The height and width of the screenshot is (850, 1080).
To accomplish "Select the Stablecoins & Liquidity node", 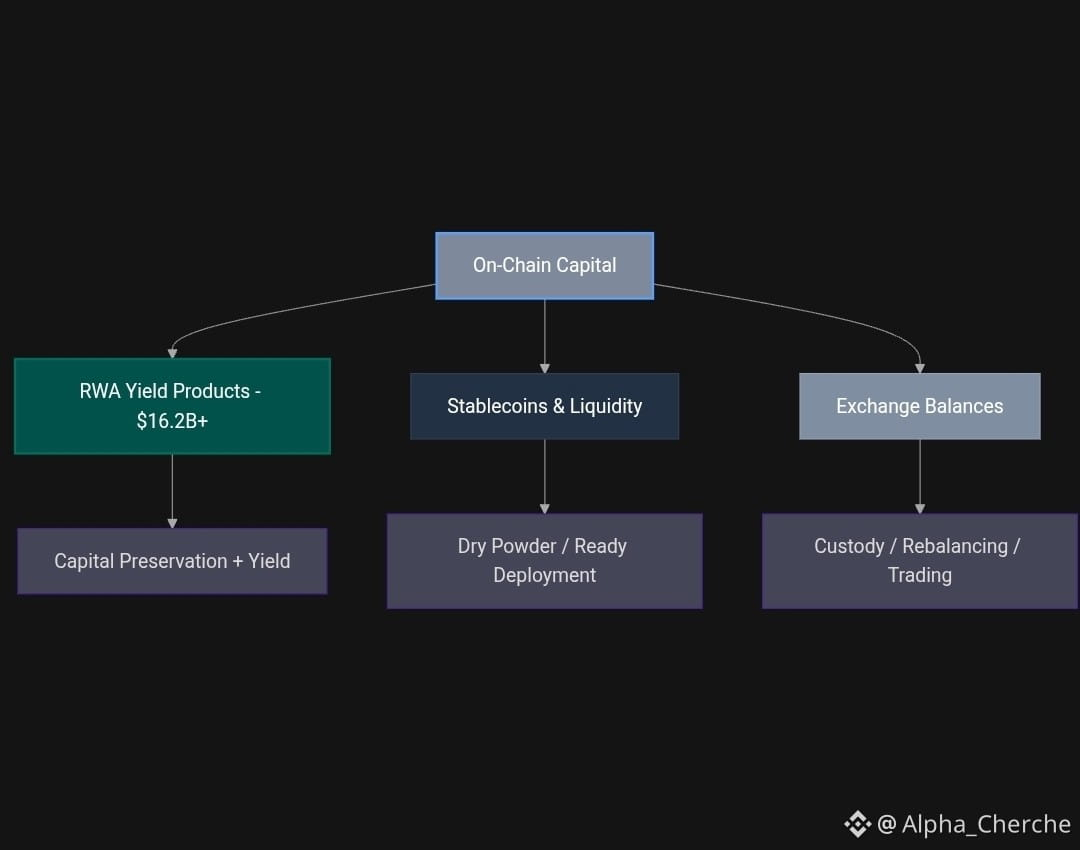I will [x=544, y=406].
